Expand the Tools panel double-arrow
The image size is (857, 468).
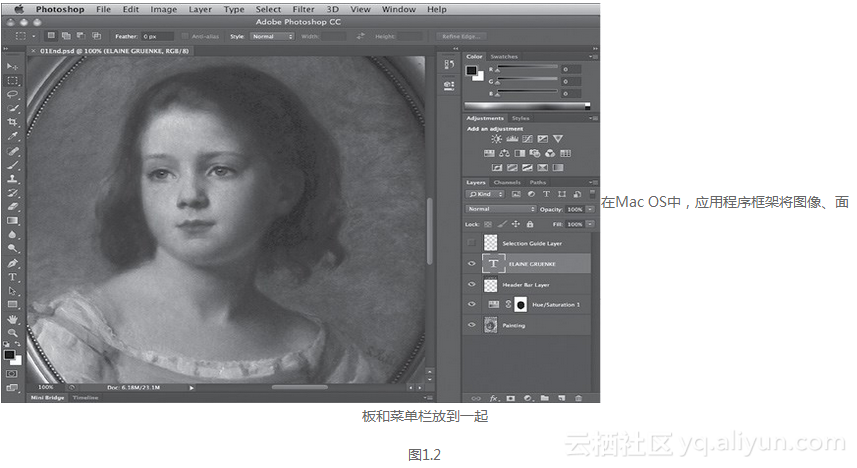click(x=6, y=49)
